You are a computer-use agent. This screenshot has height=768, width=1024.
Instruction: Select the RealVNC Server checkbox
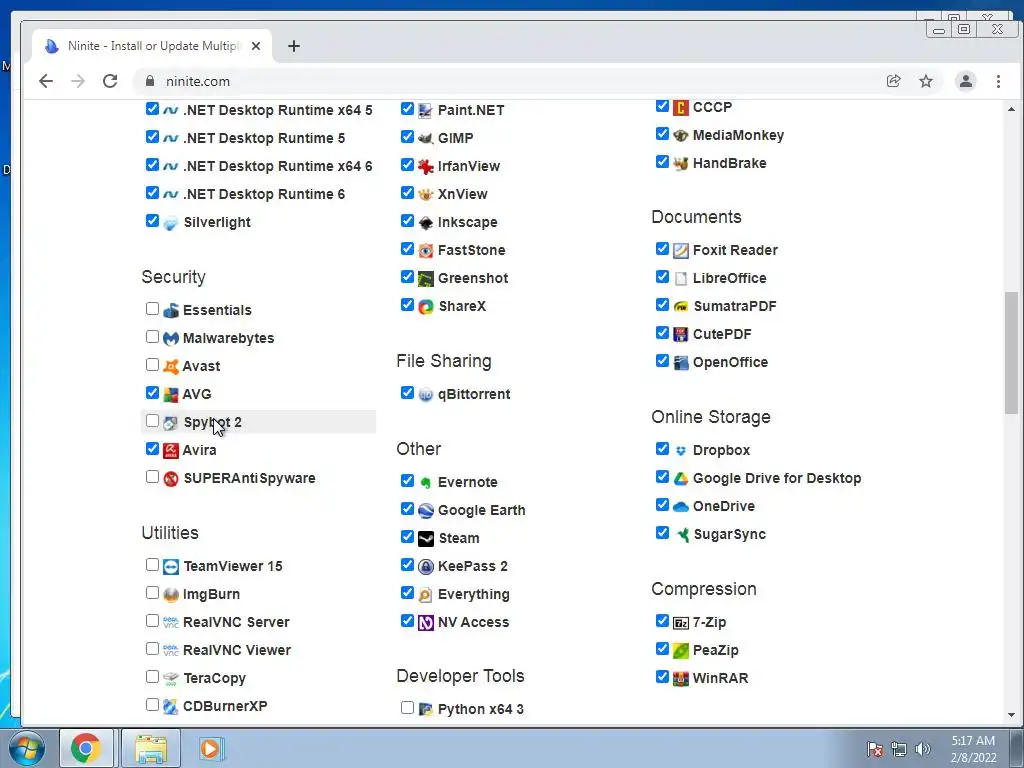(152, 620)
